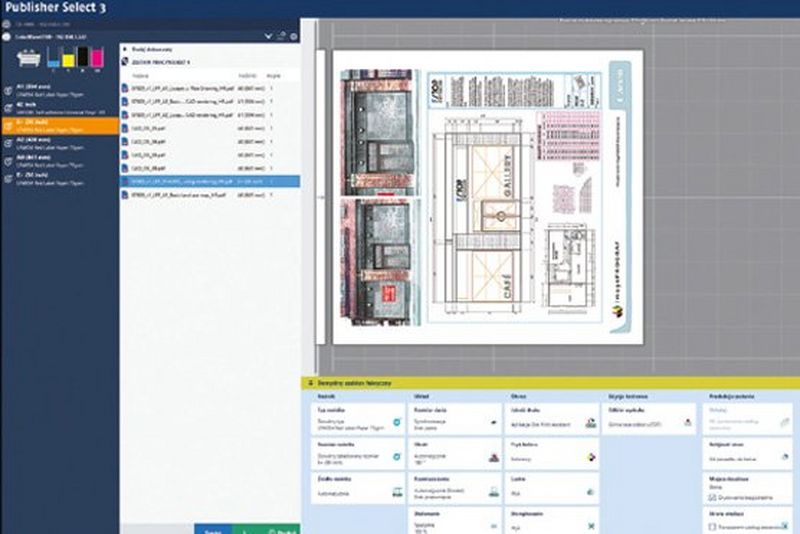The image size is (800, 534).
Task: Click the rotation icon on the Obrót tile
Action: pyautogui.click(x=493, y=457)
